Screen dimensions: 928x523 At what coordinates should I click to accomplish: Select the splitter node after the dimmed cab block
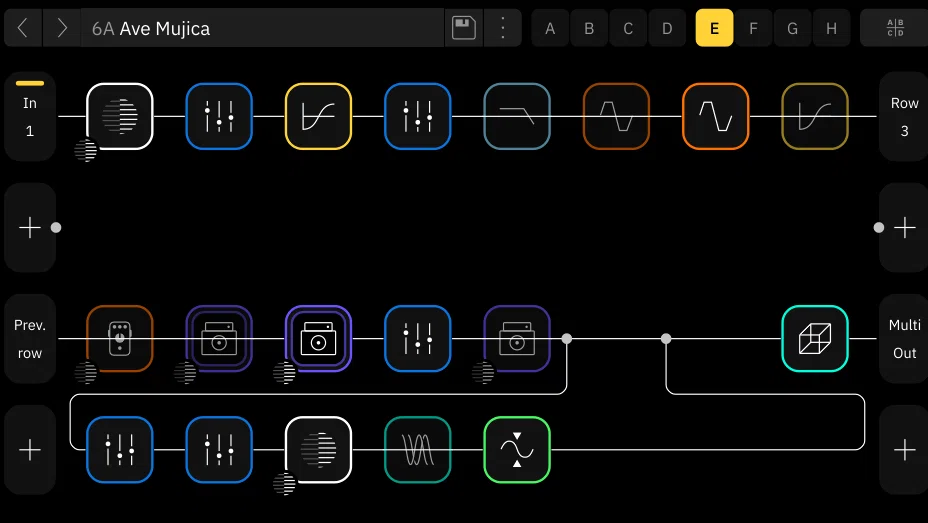567,338
